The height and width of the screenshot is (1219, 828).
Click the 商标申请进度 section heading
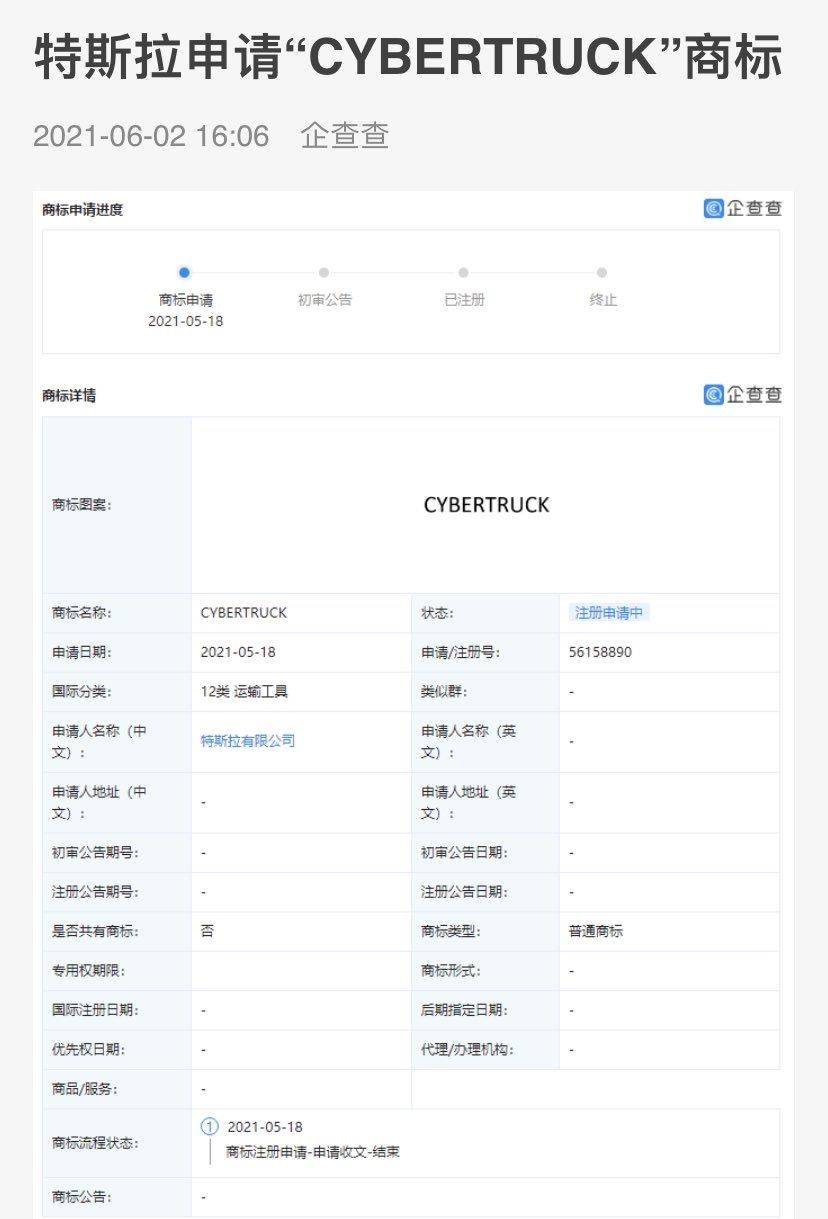pyautogui.click(x=82, y=209)
